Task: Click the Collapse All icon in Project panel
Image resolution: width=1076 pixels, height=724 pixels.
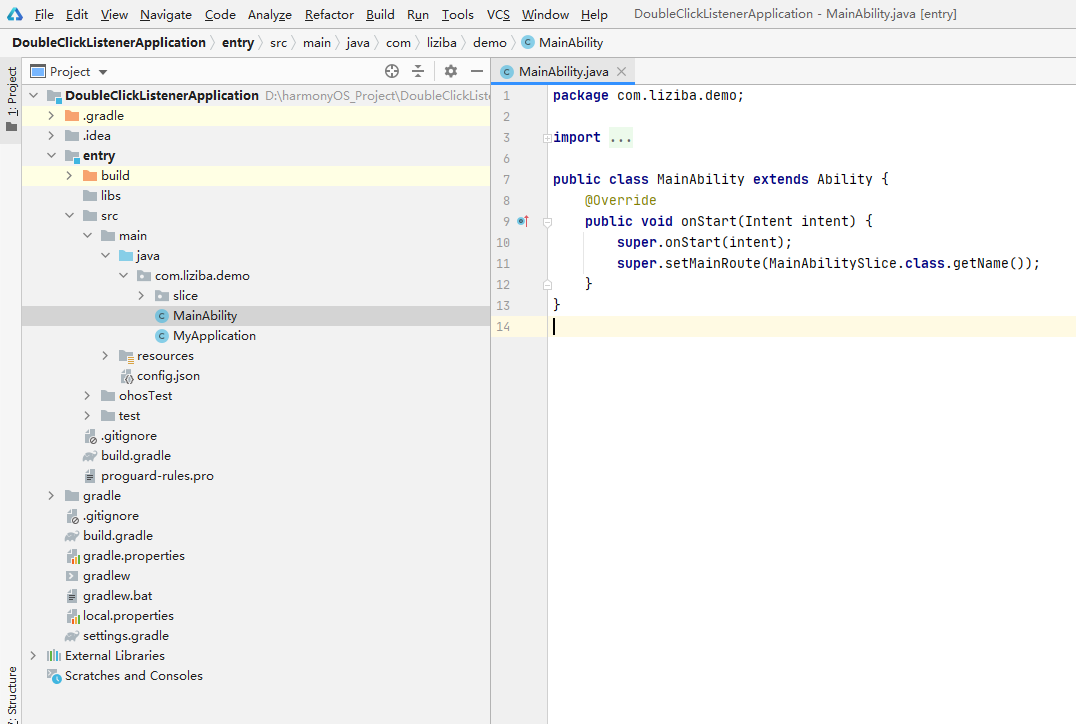Action: pyautogui.click(x=418, y=71)
